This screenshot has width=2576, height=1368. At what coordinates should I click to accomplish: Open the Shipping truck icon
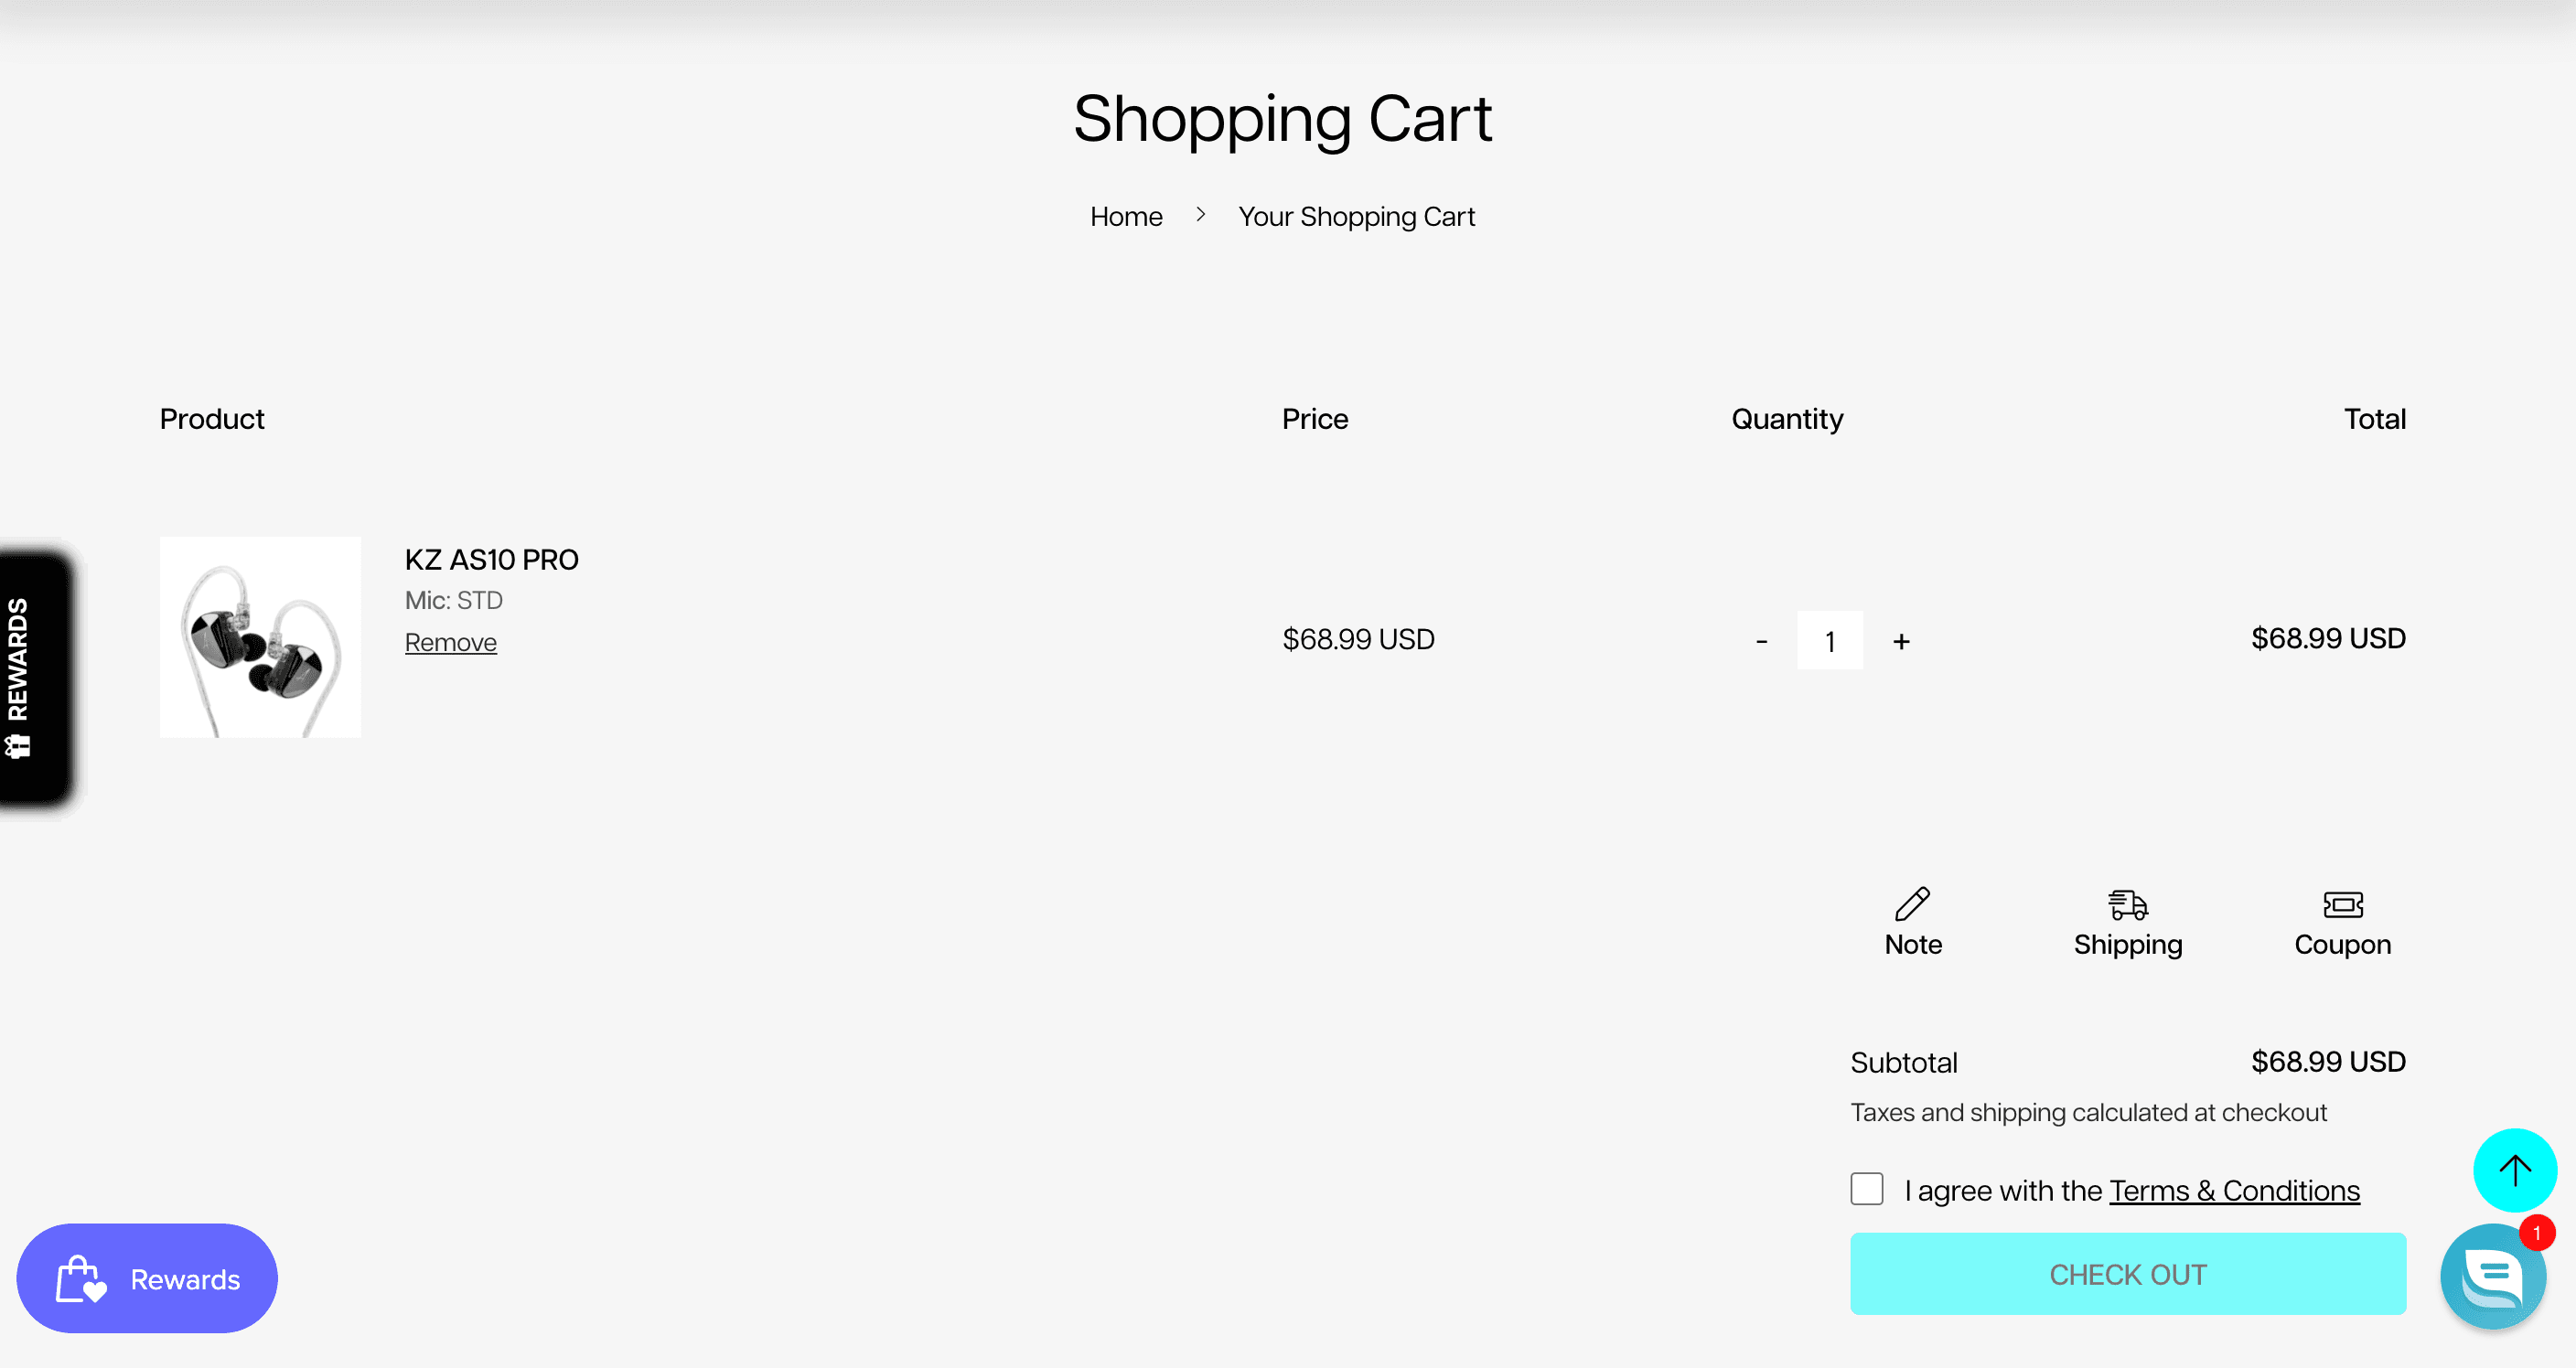tap(2127, 904)
